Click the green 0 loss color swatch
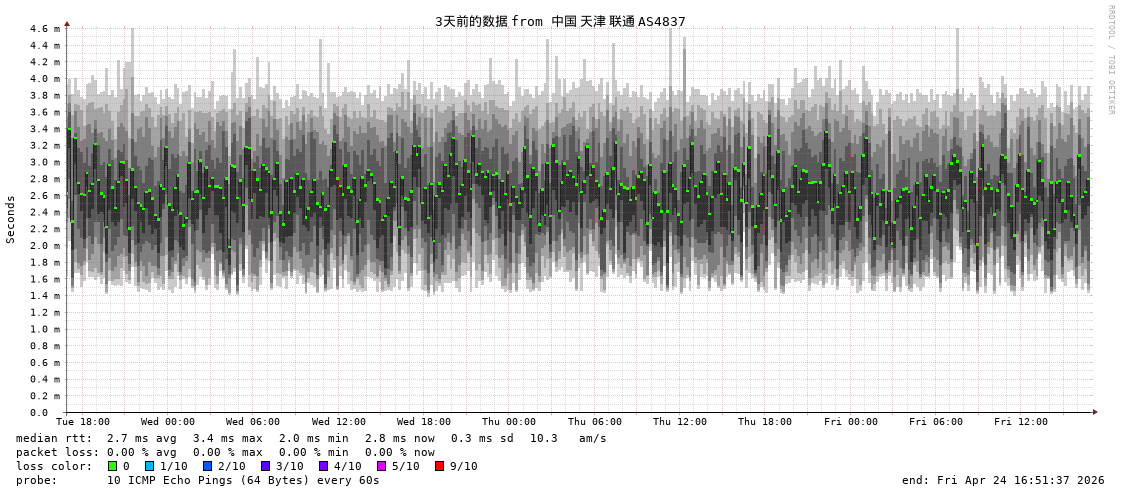The width and height of the screenshot is (1121, 494). pos(112,466)
